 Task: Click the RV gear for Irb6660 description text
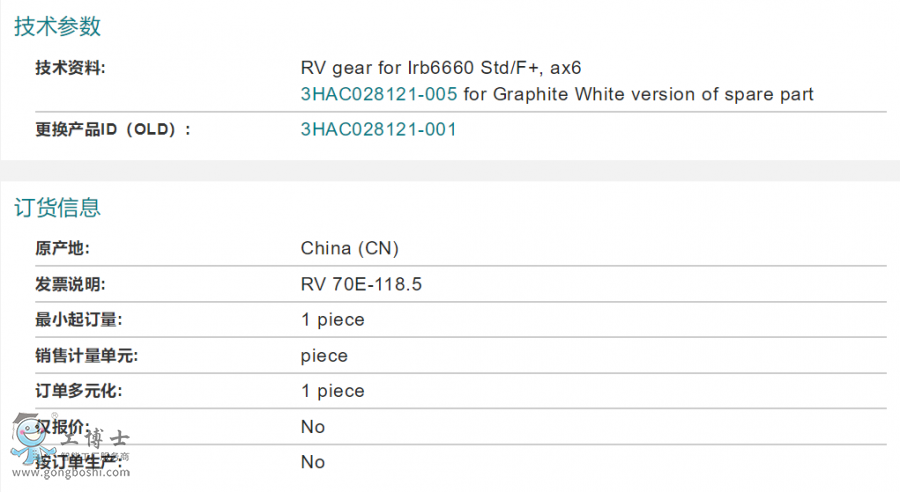tap(441, 69)
